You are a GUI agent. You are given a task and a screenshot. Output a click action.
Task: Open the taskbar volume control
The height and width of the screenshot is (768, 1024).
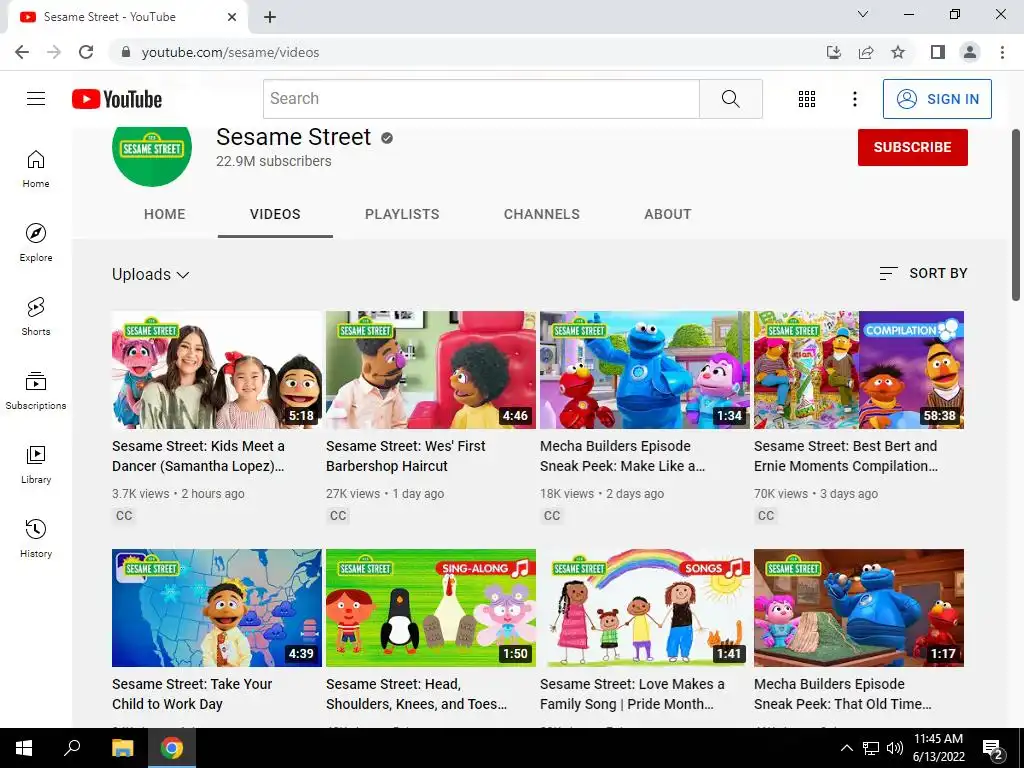tap(895, 748)
